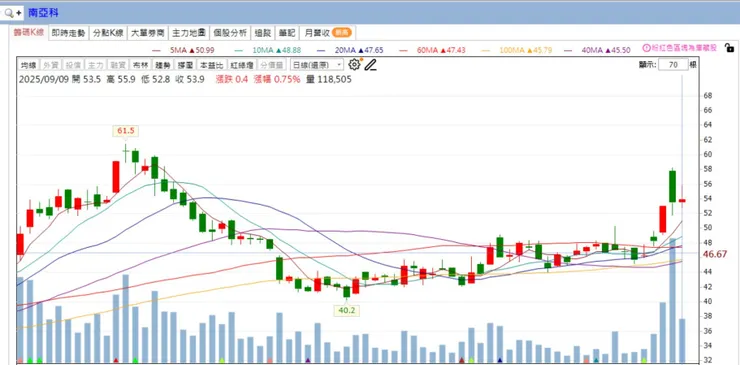Click the plus icon next to the magnifier

pos(18,13)
